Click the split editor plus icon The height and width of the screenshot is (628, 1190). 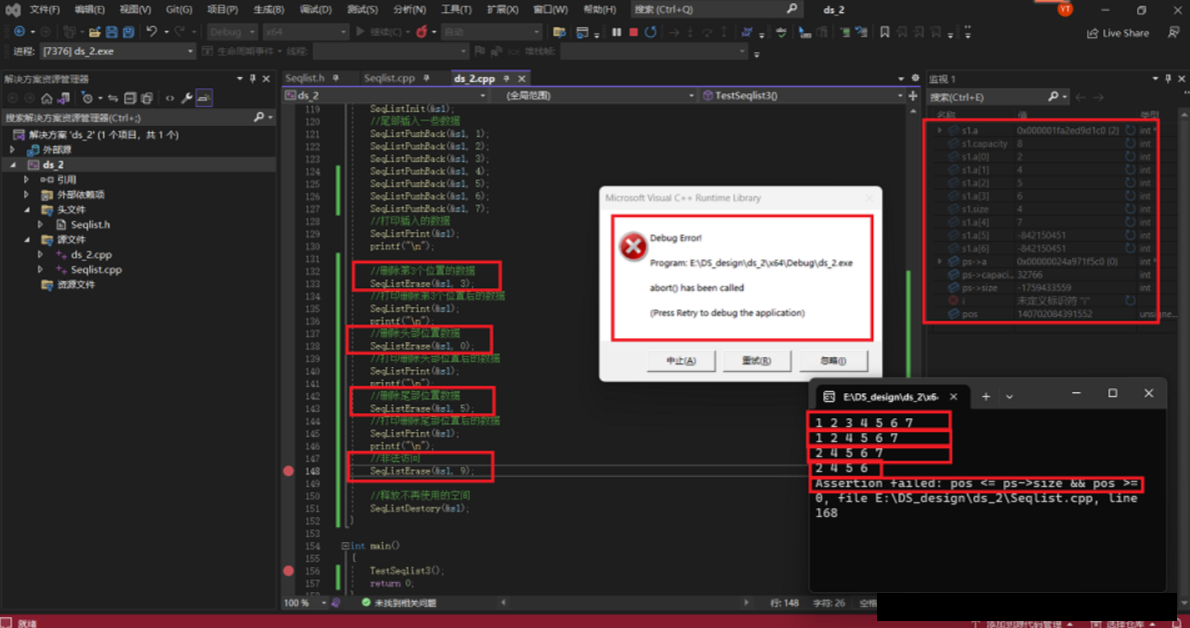[x=912, y=95]
